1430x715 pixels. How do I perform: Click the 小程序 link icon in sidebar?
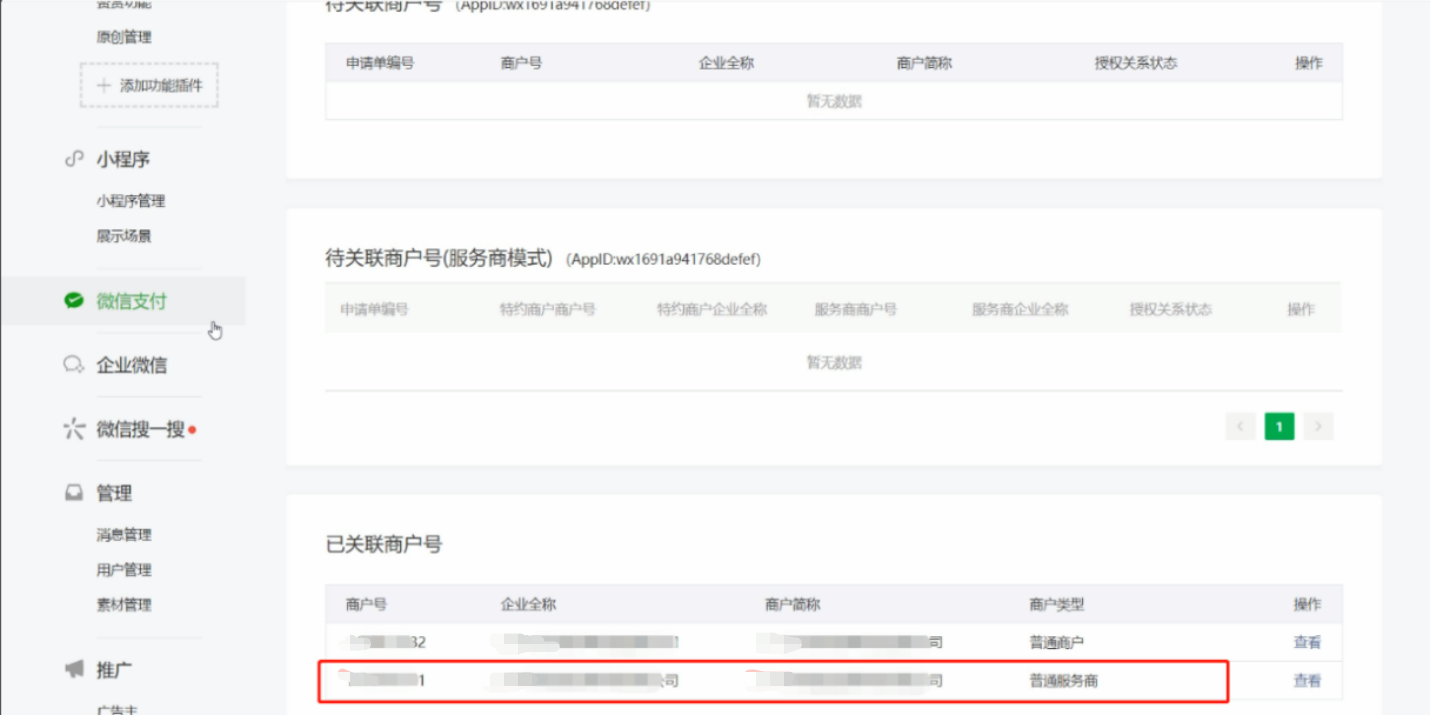73,159
